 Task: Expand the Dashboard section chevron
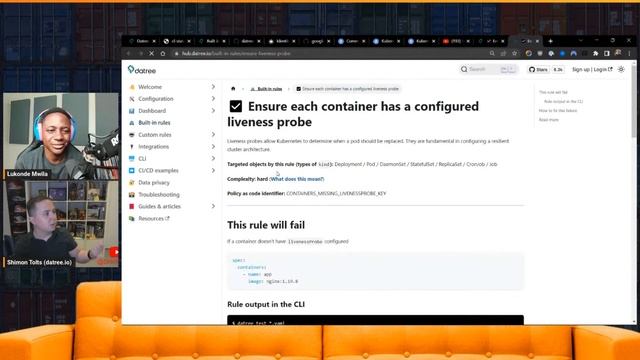(x=213, y=111)
